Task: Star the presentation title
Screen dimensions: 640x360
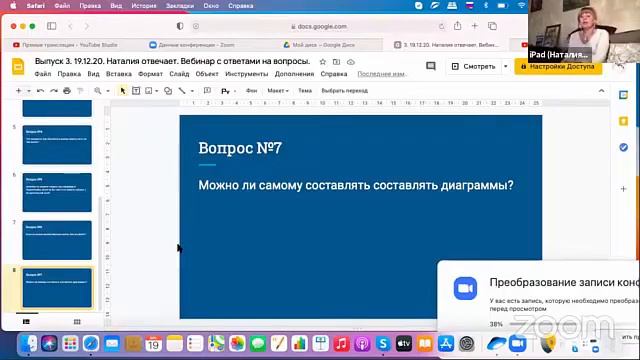Action: click(323, 62)
